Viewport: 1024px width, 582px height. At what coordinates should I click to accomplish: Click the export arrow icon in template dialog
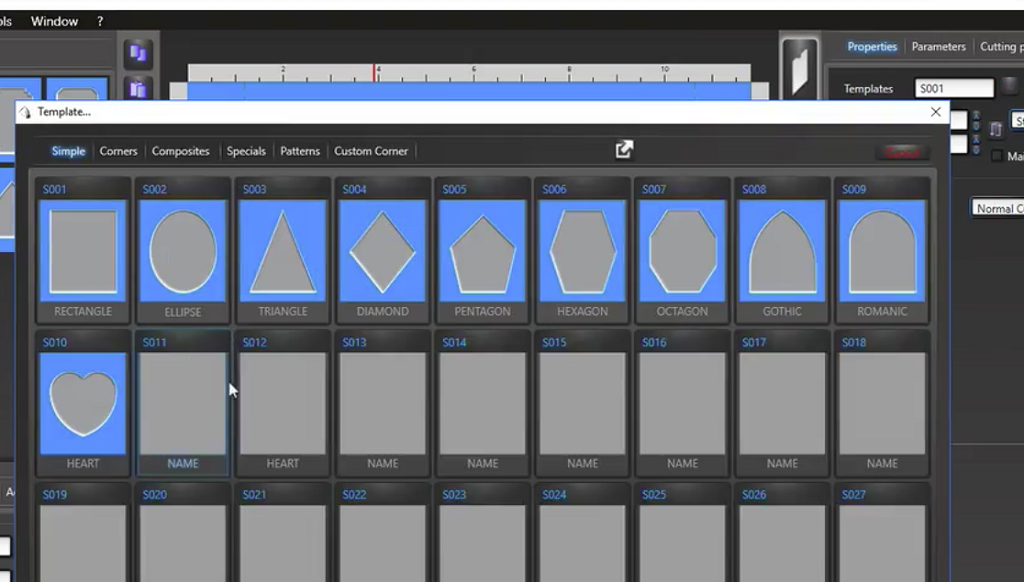coord(624,150)
